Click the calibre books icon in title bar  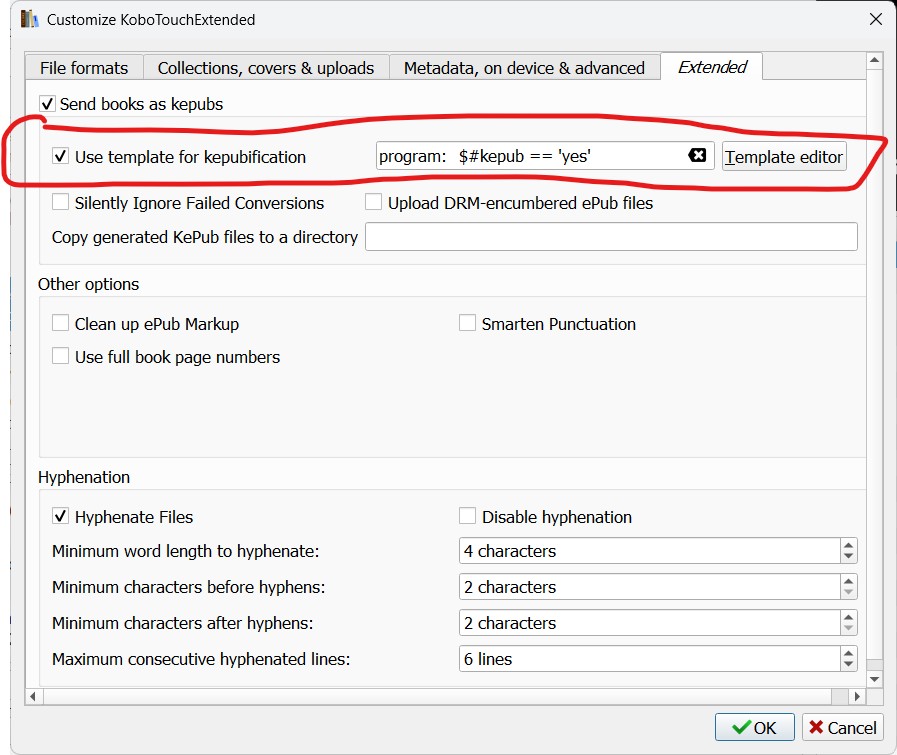tap(30, 19)
